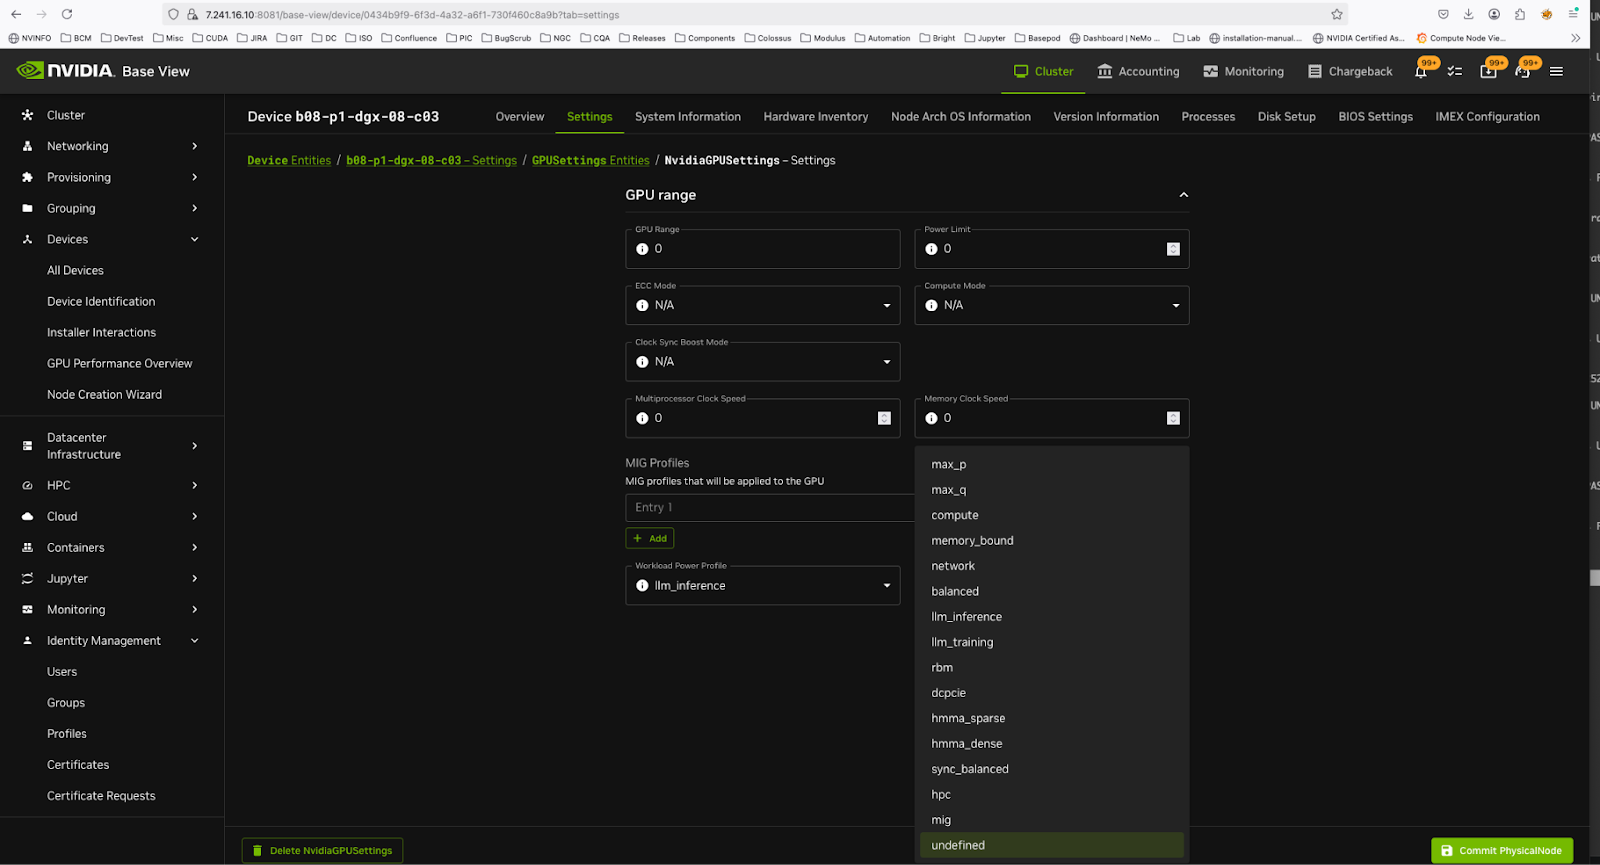Choose the undefined option in list
The image size is (1600, 865).
click(x=958, y=845)
